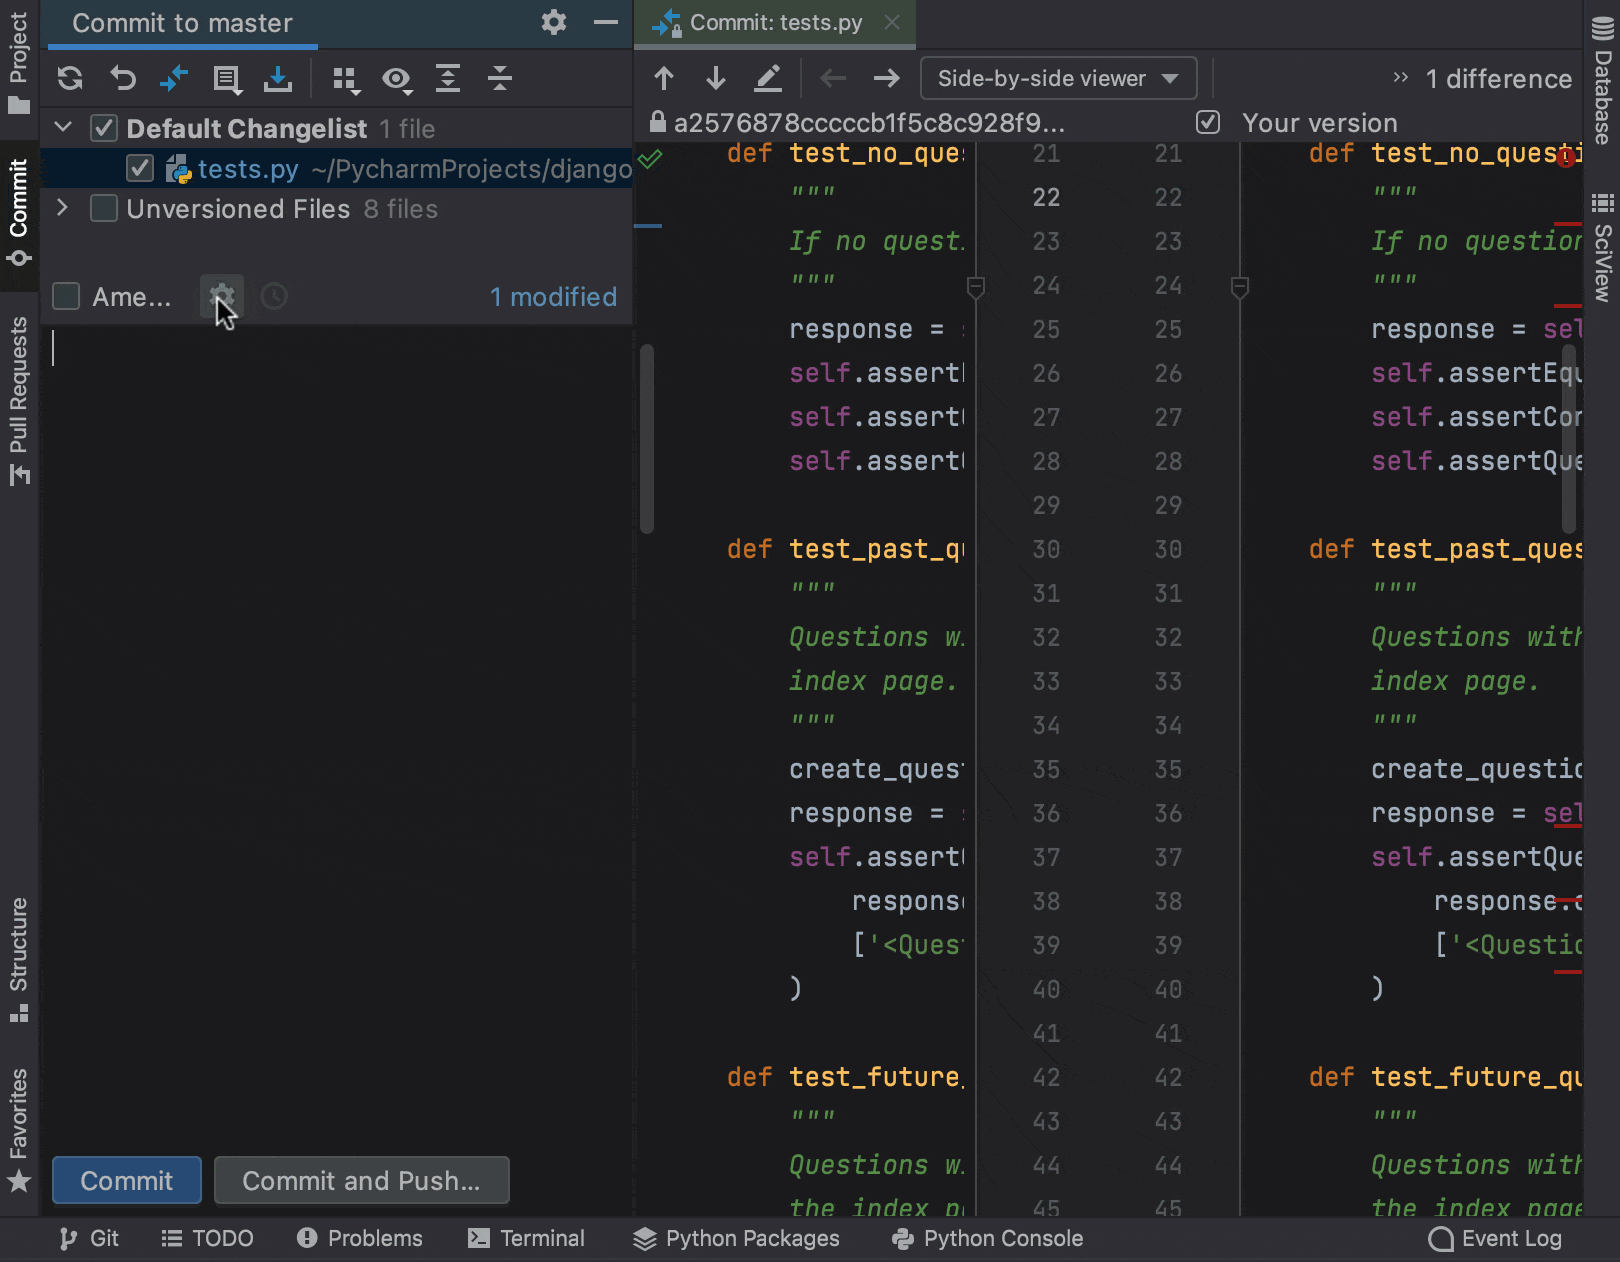Viewport: 1620px width, 1262px height.
Task: Open the Side-by-side viewer dropdown
Action: [x=1058, y=79]
